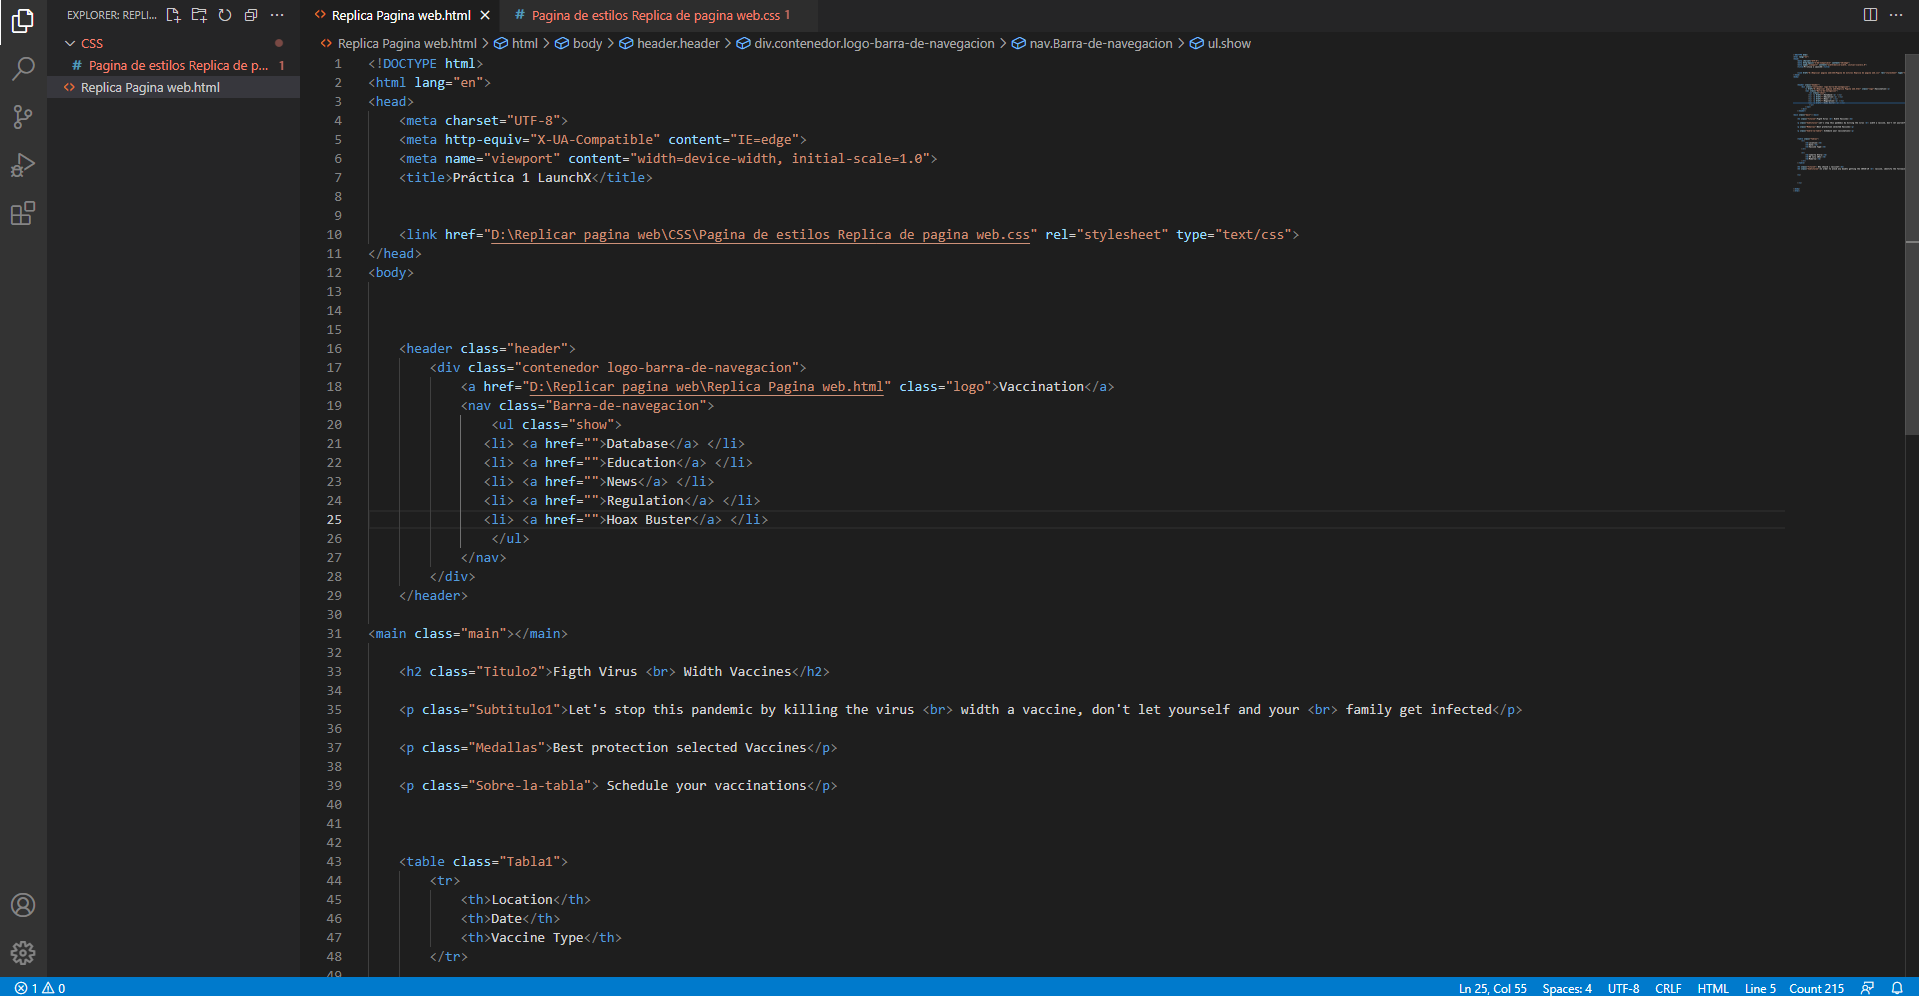The height and width of the screenshot is (996, 1919).
Task: Split the editor to the right
Action: (x=1869, y=15)
